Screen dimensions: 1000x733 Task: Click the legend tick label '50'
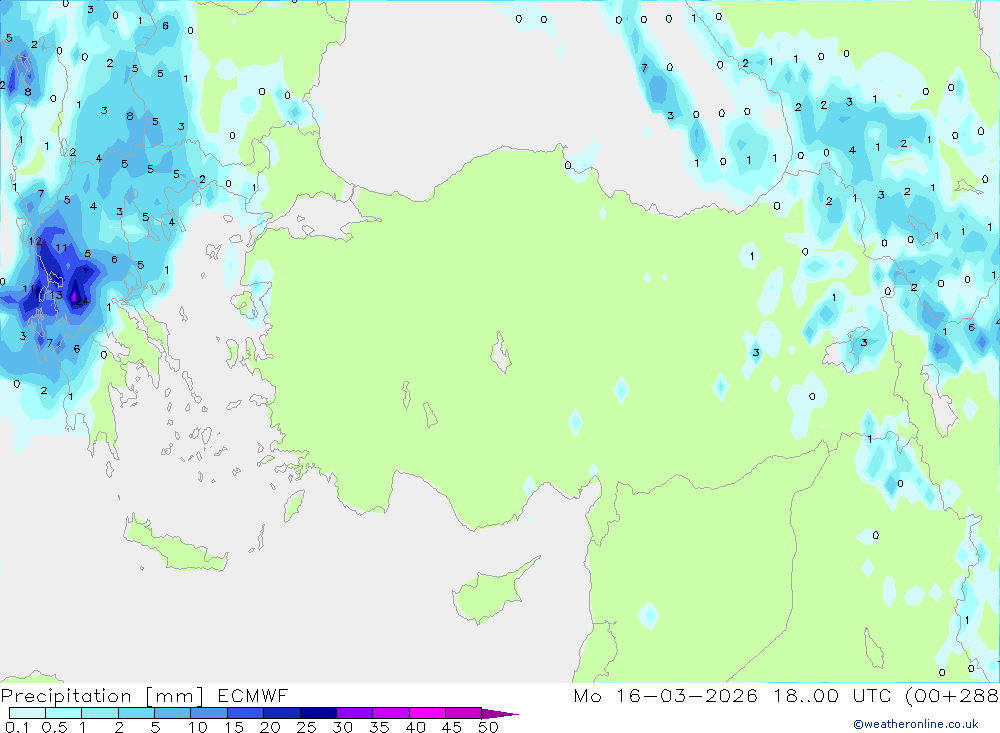[x=488, y=727]
